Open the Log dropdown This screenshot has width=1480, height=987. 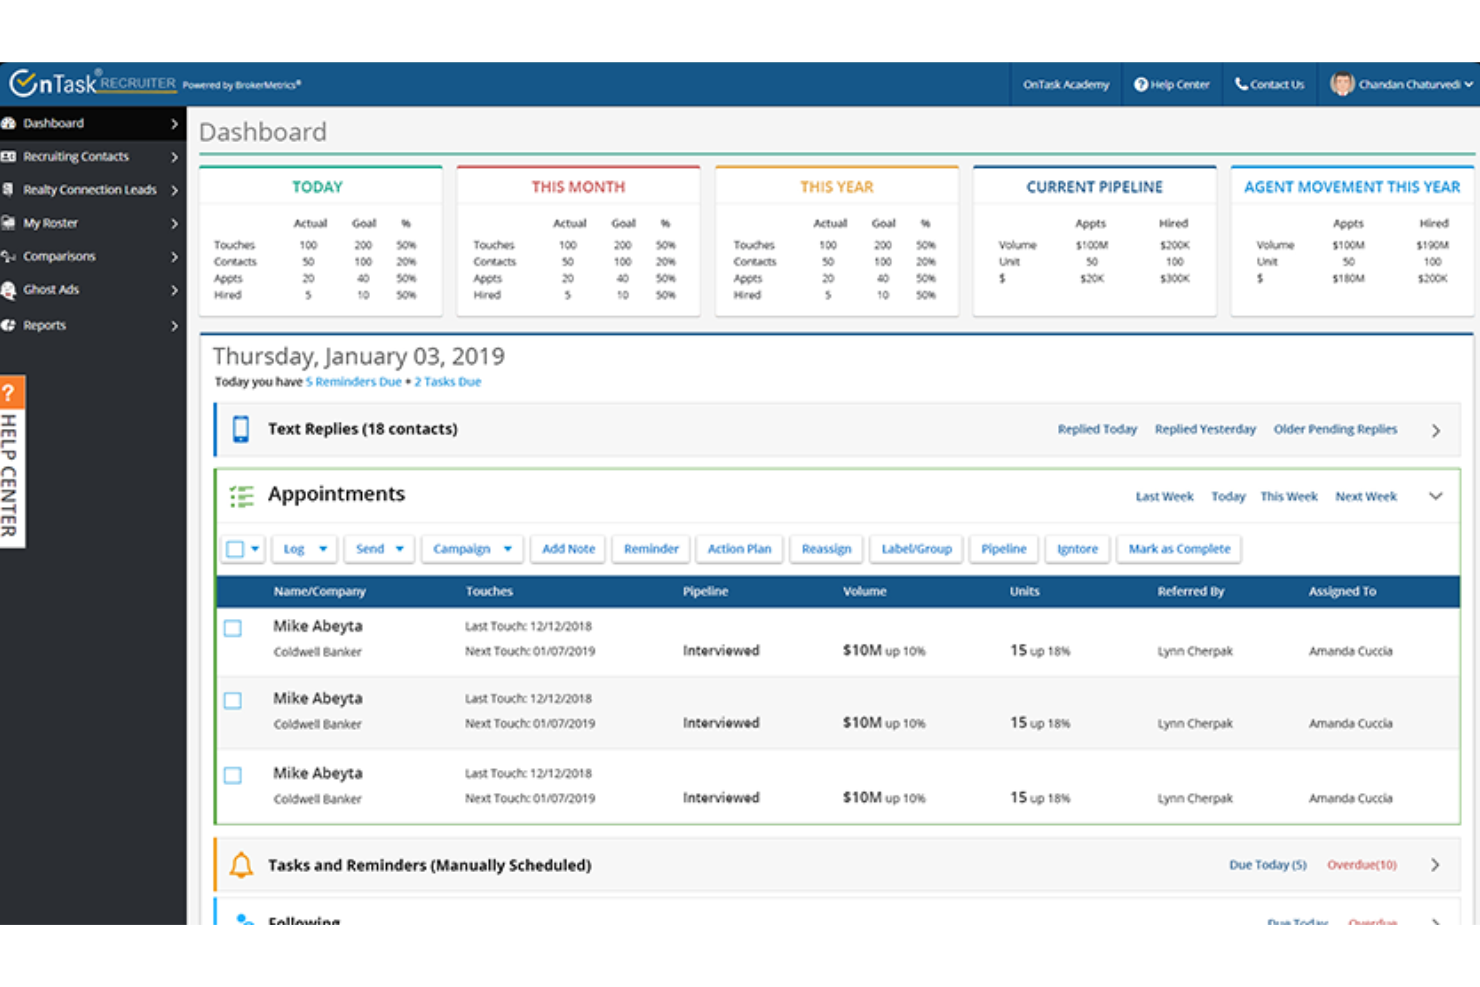[304, 549]
